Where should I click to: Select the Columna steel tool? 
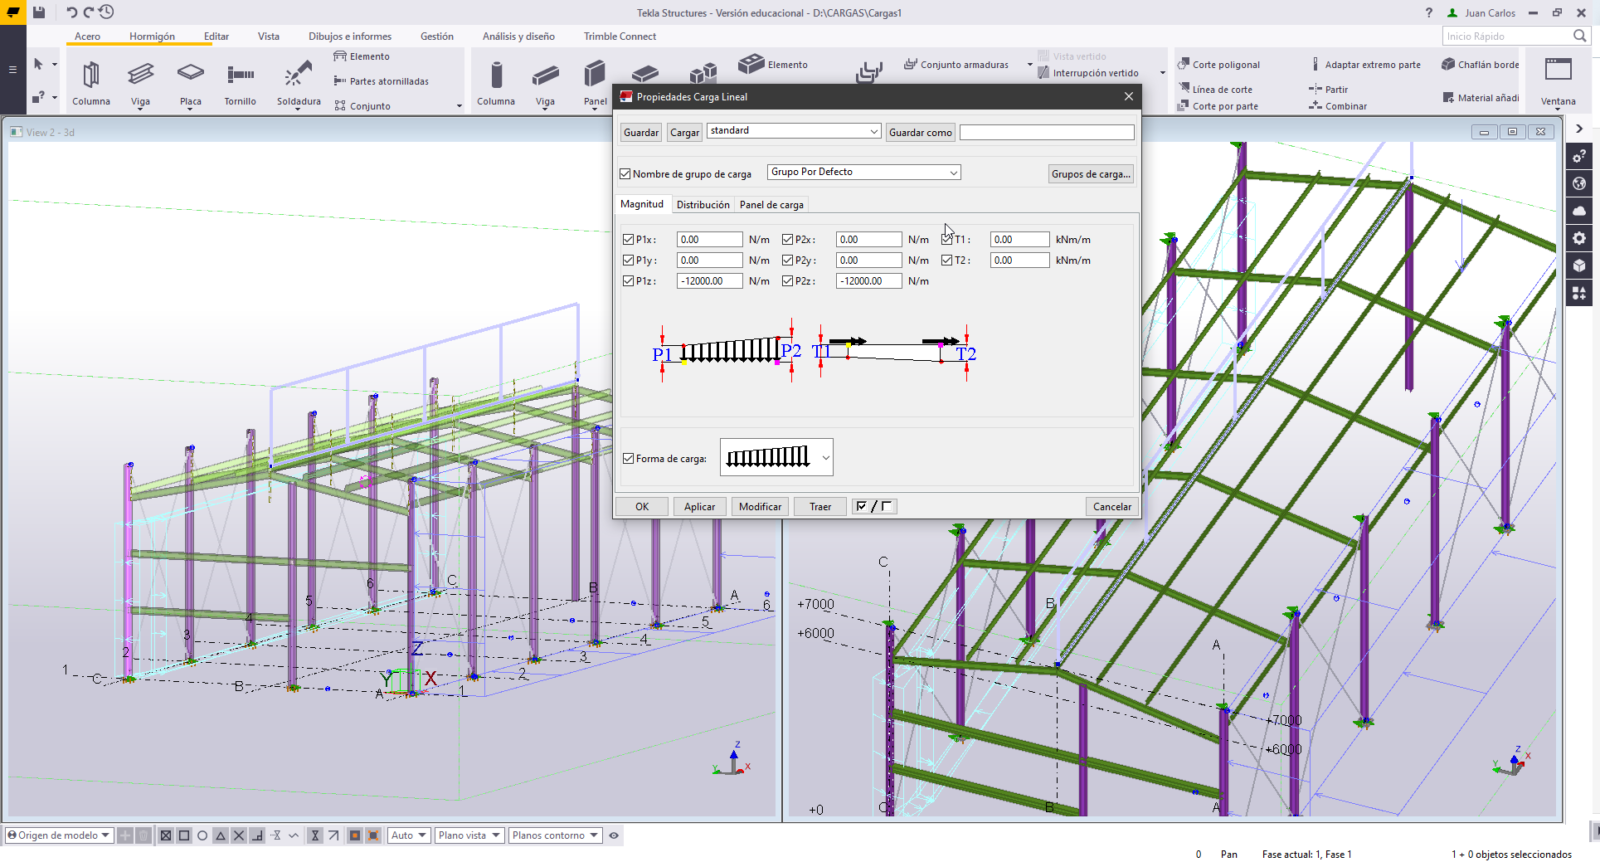[91, 82]
